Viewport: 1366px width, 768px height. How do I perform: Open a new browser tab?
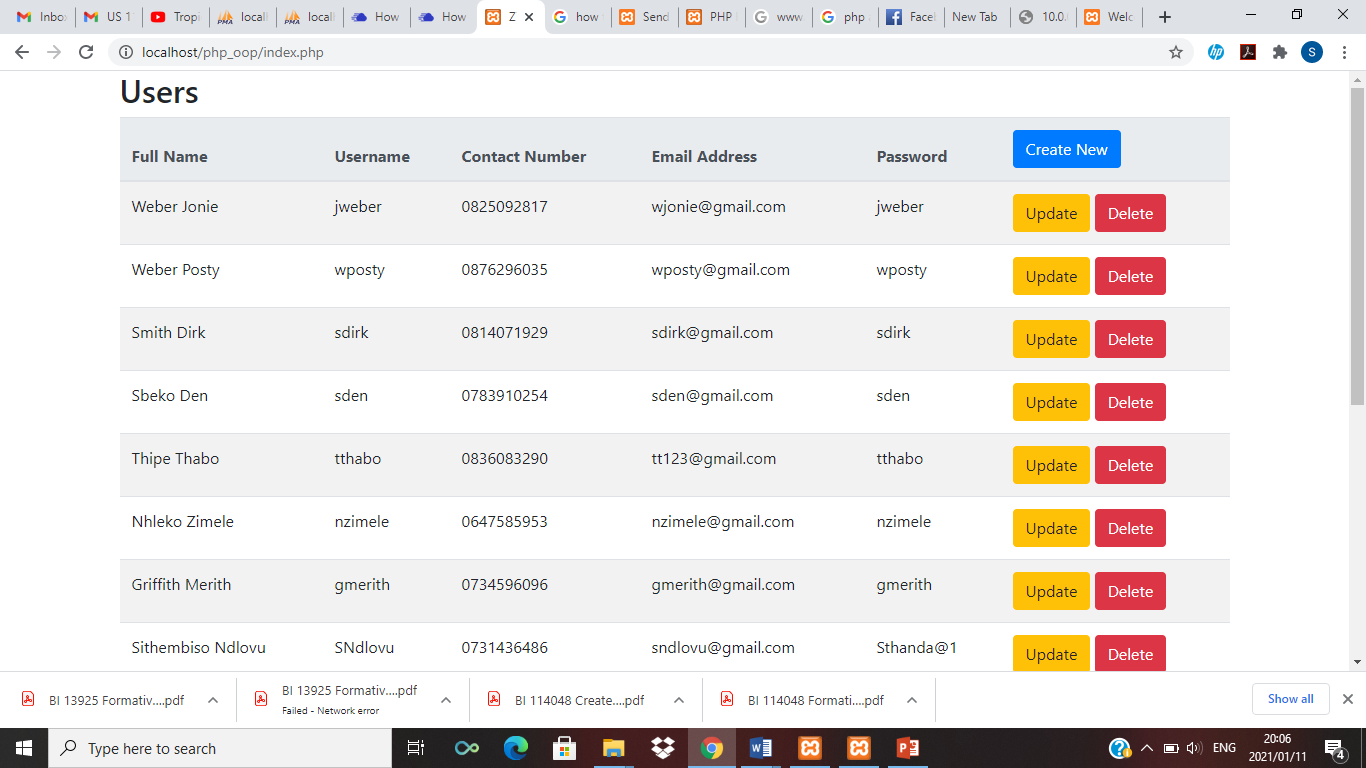click(x=1165, y=17)
